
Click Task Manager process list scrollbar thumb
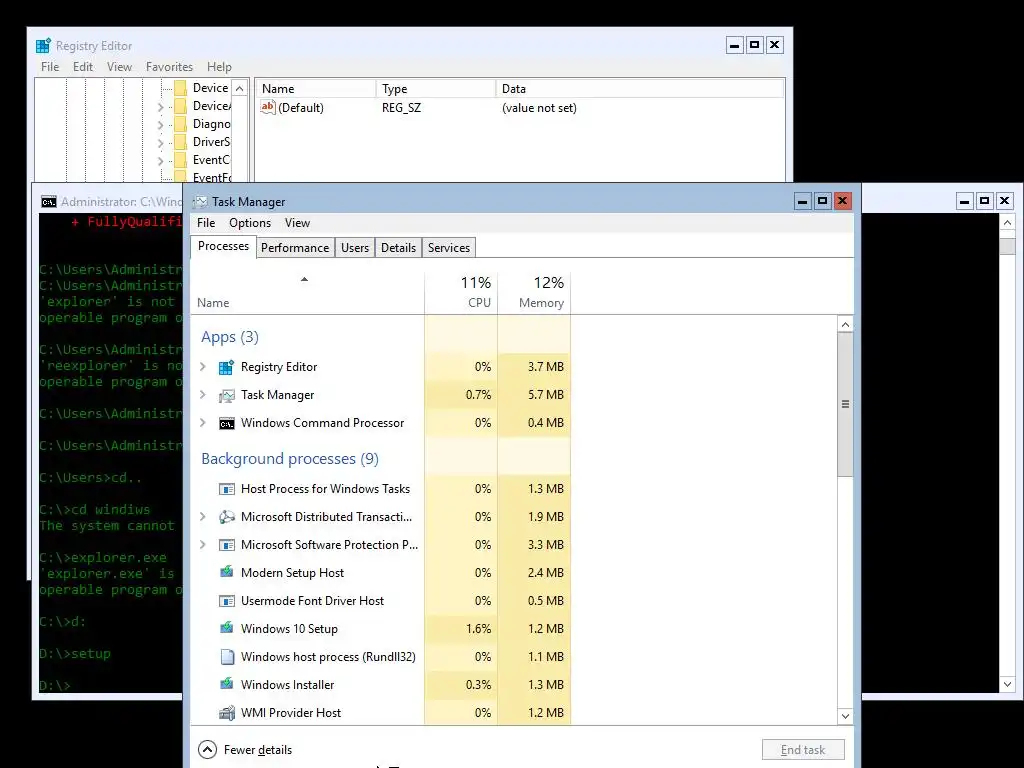coord(845,404)
